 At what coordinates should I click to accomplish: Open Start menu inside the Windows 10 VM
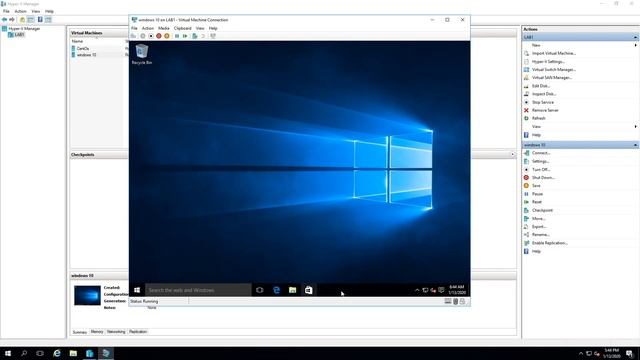[137, 290]
